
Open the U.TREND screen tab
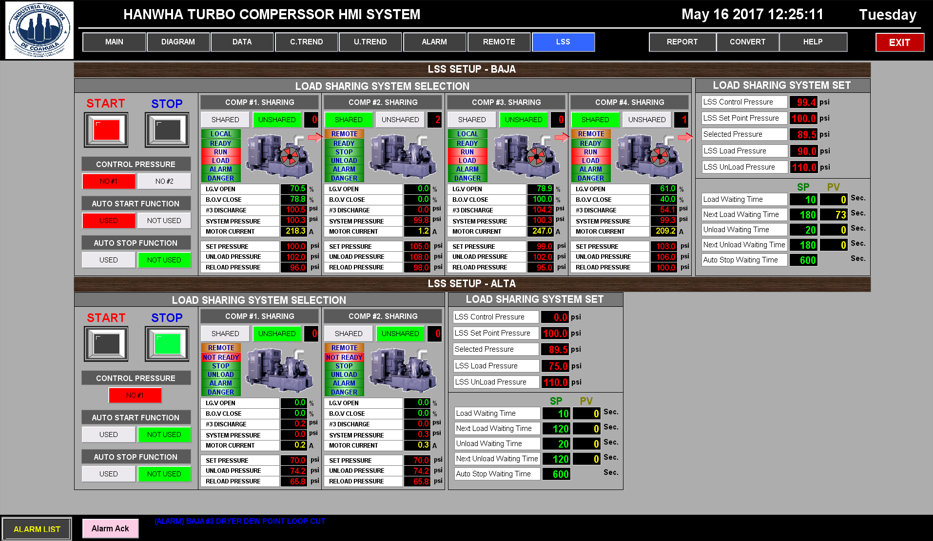click(370, 42)
